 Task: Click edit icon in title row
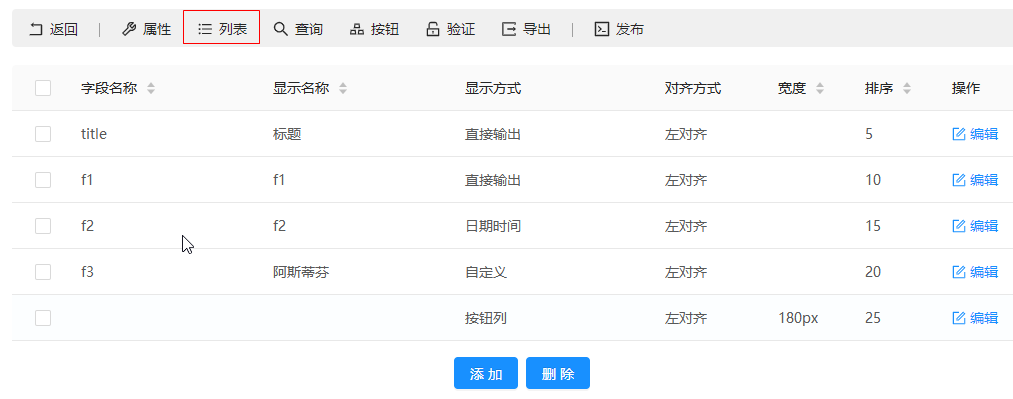coord(959,134)
